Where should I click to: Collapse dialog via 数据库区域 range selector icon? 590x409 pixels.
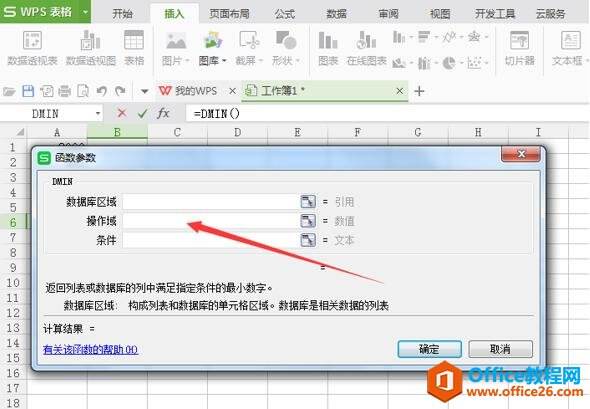point(308,202)
